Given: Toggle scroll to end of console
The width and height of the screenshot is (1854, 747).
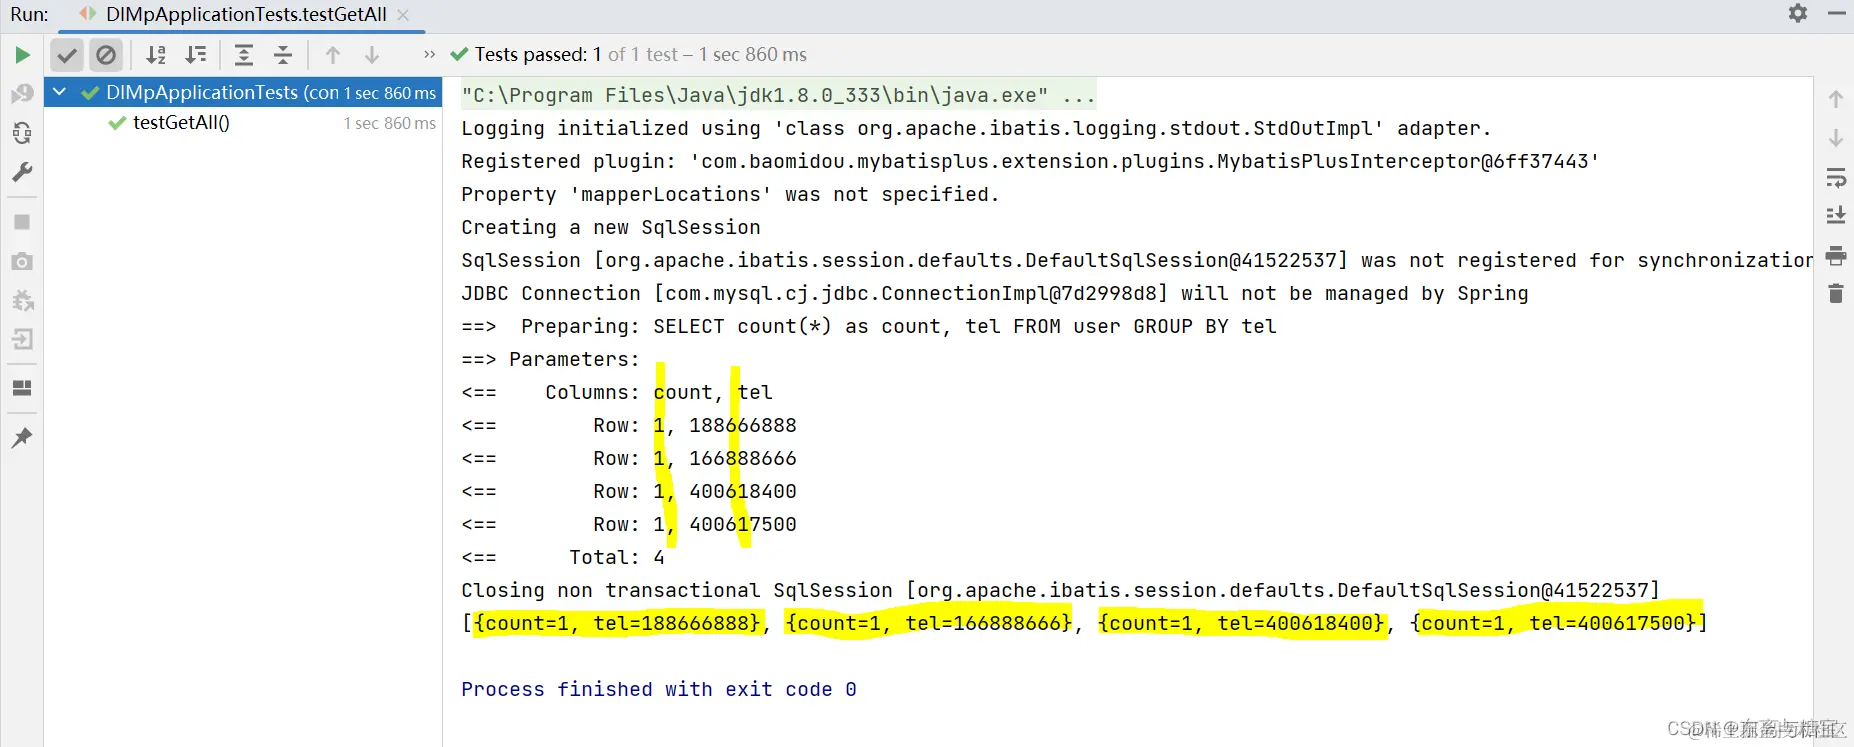Looking at the screenshot, I should pyautogui.click(x=1836, y=215).
